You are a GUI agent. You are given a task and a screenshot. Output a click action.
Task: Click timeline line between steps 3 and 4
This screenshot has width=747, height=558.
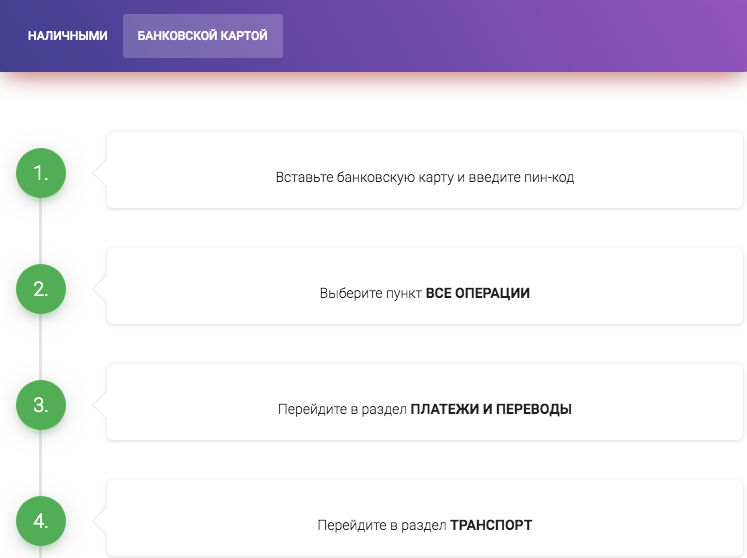click(x=41, y=464)
